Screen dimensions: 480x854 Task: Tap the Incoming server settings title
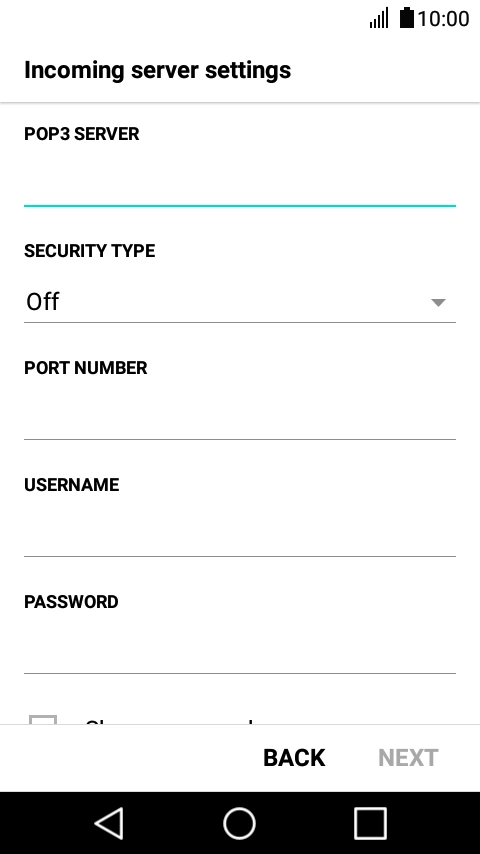pos(157,70)
